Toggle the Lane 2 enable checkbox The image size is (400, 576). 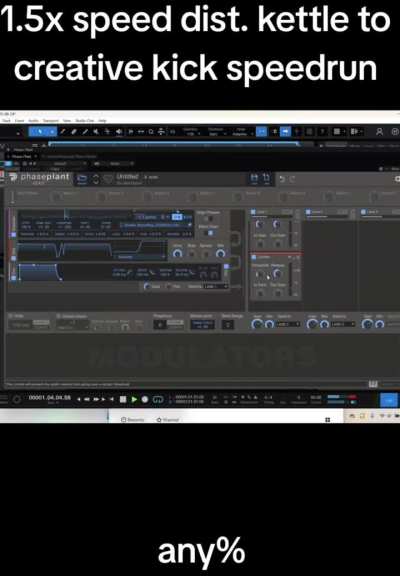pyautogui.click(x=308, y=212)
